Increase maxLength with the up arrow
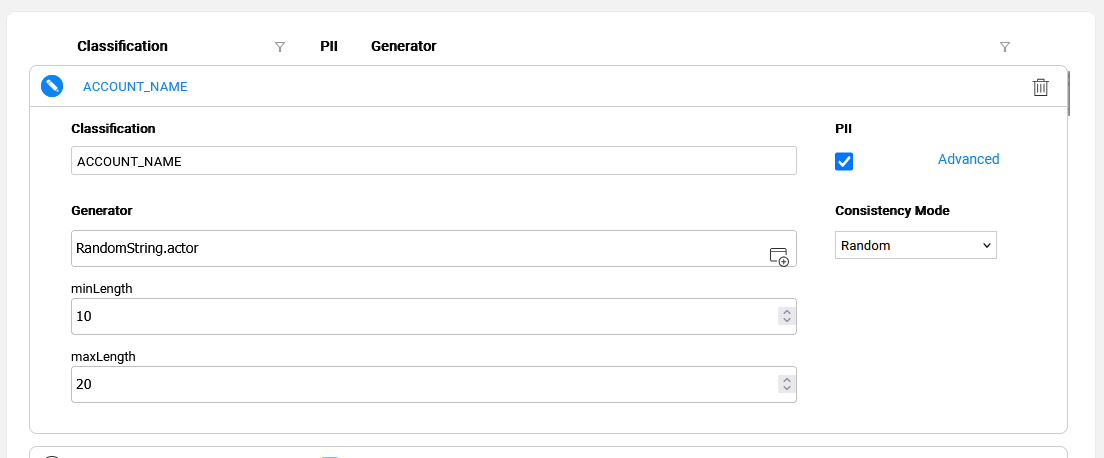This screenshot has height=458, width=1104. click(787, 380)
